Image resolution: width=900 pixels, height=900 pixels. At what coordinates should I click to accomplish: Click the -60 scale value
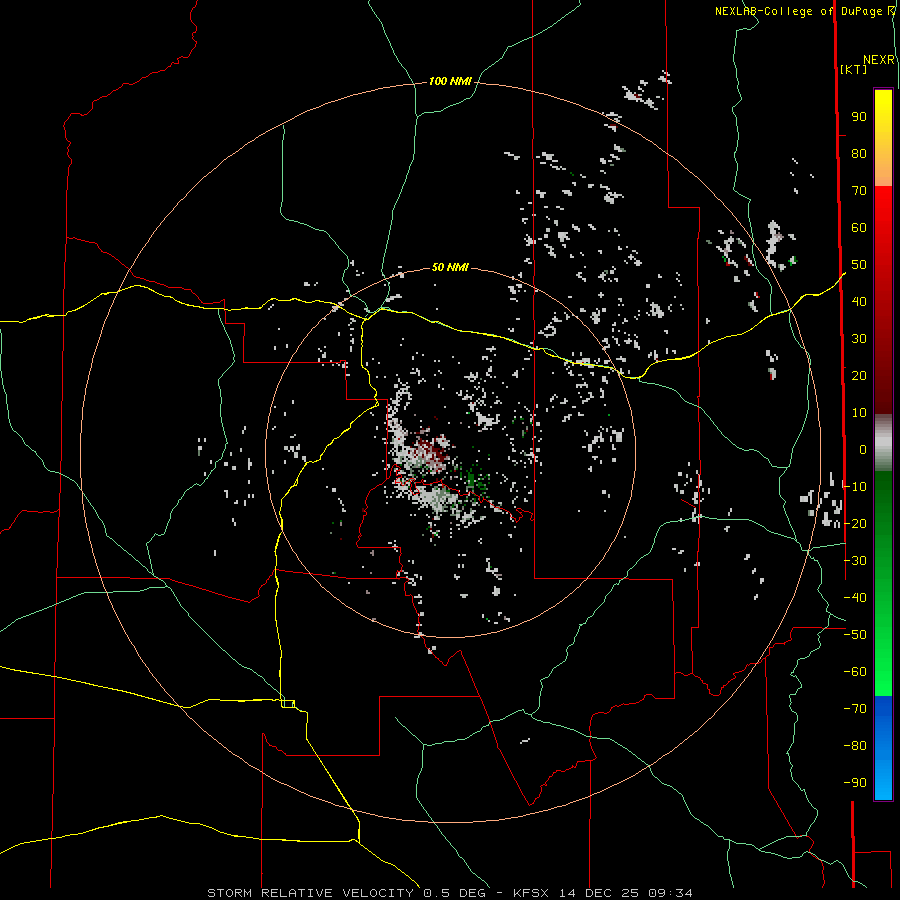point(855,672)
